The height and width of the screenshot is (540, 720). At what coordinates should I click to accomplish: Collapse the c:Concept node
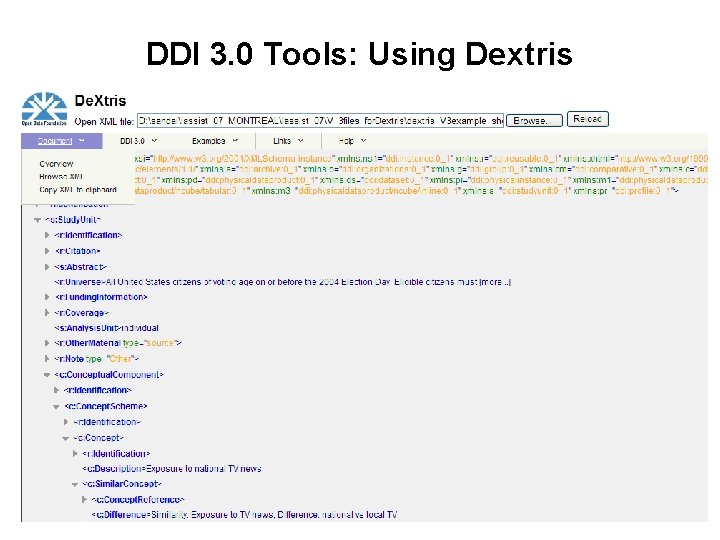(x=66, y=438)
